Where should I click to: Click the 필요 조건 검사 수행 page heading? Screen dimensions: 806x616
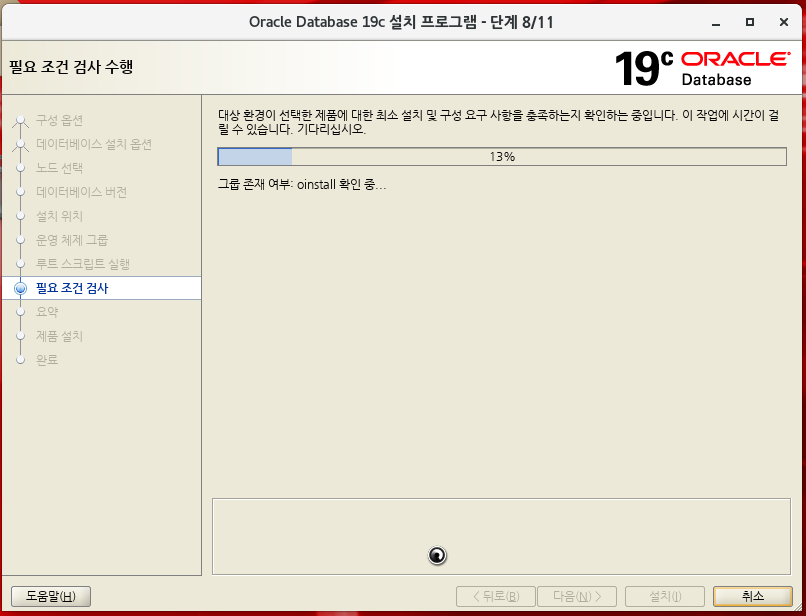71,67
